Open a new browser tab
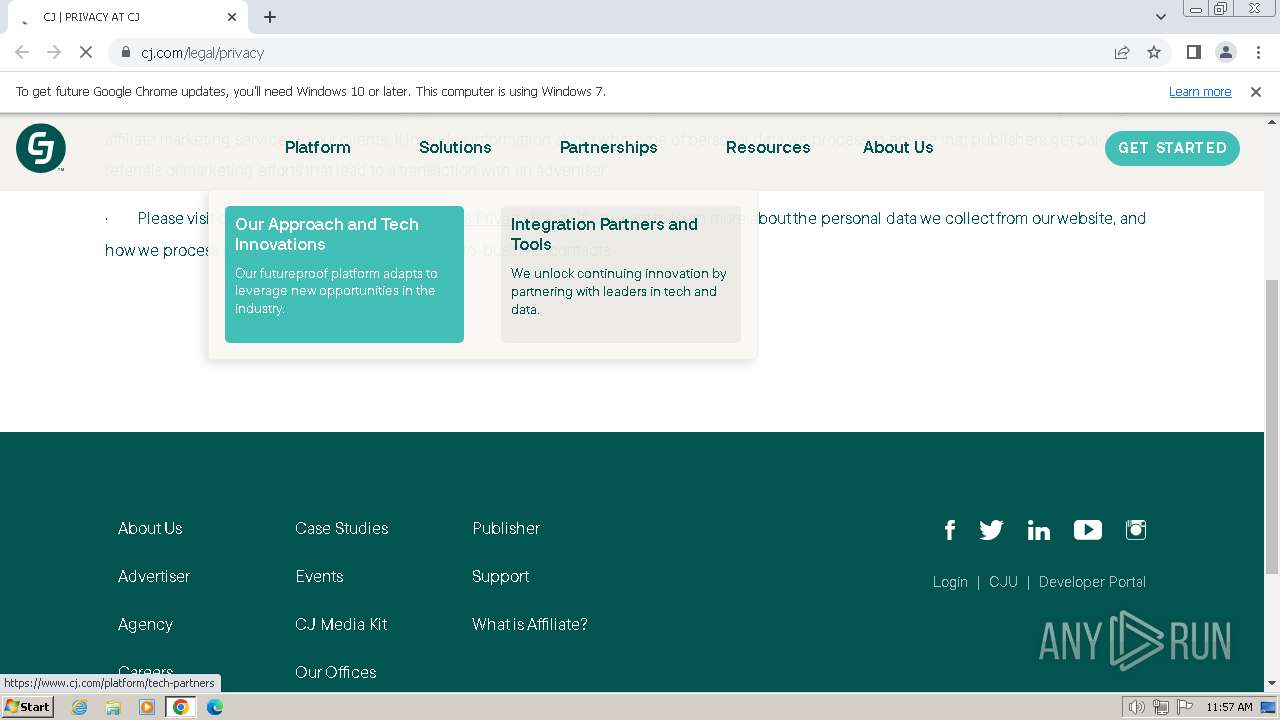This screenshot has width=1280, height=720. point(270,17)
